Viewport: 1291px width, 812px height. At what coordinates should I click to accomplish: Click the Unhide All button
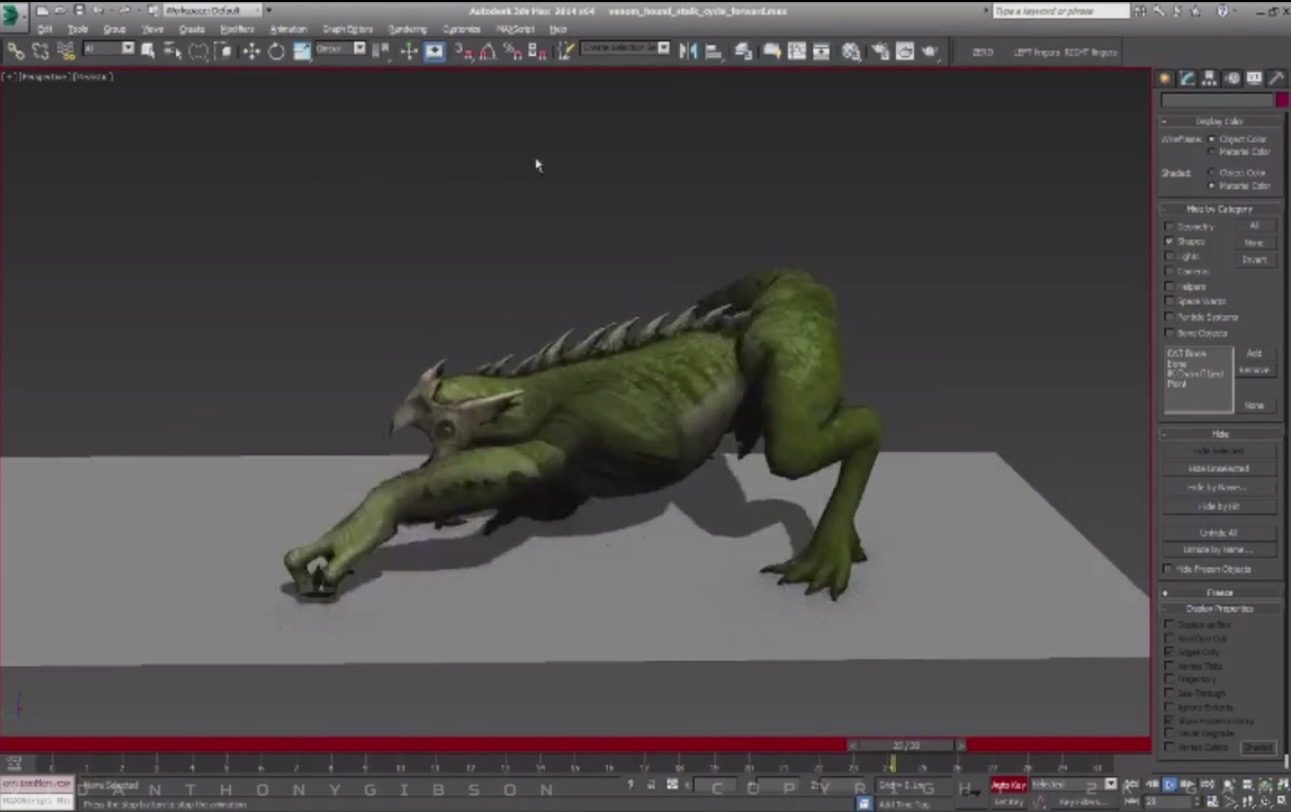coord(1218,533)
